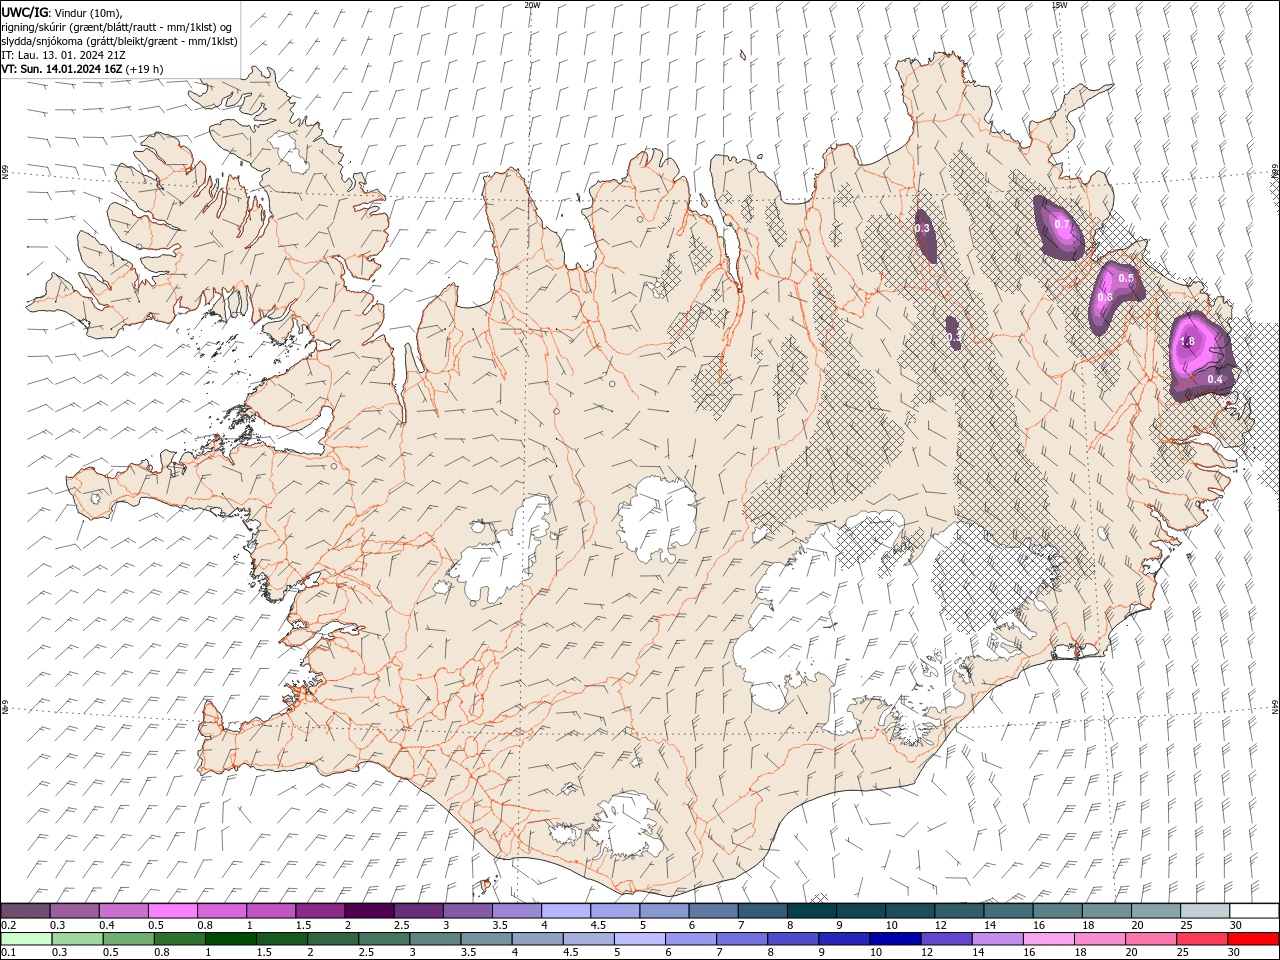Click the dark purple 2–2.5 swatch, upper legend row

pyautogui.click(x=369, y=911)
